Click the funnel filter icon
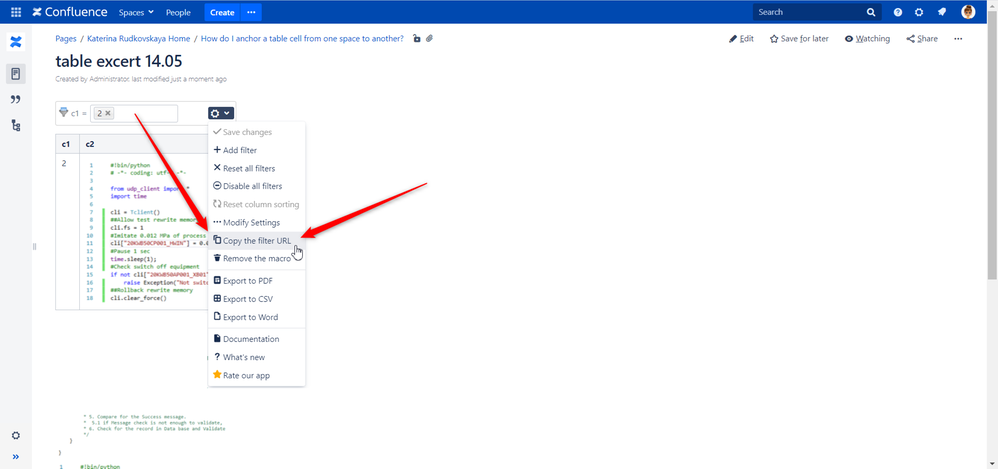The height and width of the screenshot is (469, 998). (x=64, y=113)
